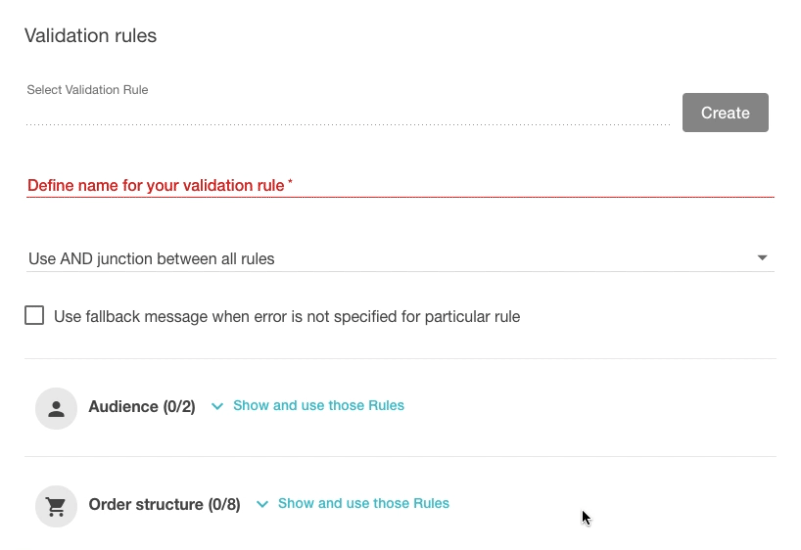The width and height of the screenshot is (801, 550).
Task: Click the chevron icon beside Audience (0/2)
Action: click(218, 407)
